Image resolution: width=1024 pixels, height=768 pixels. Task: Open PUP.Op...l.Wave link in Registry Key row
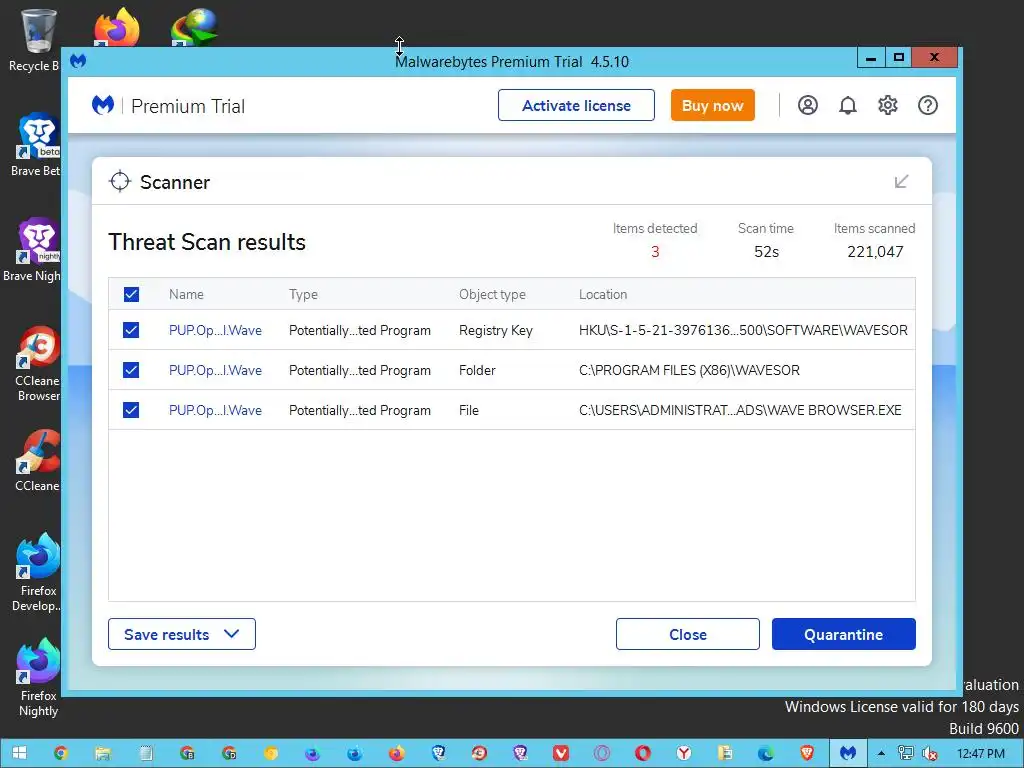pyautogui.click(x=215, y=330)
